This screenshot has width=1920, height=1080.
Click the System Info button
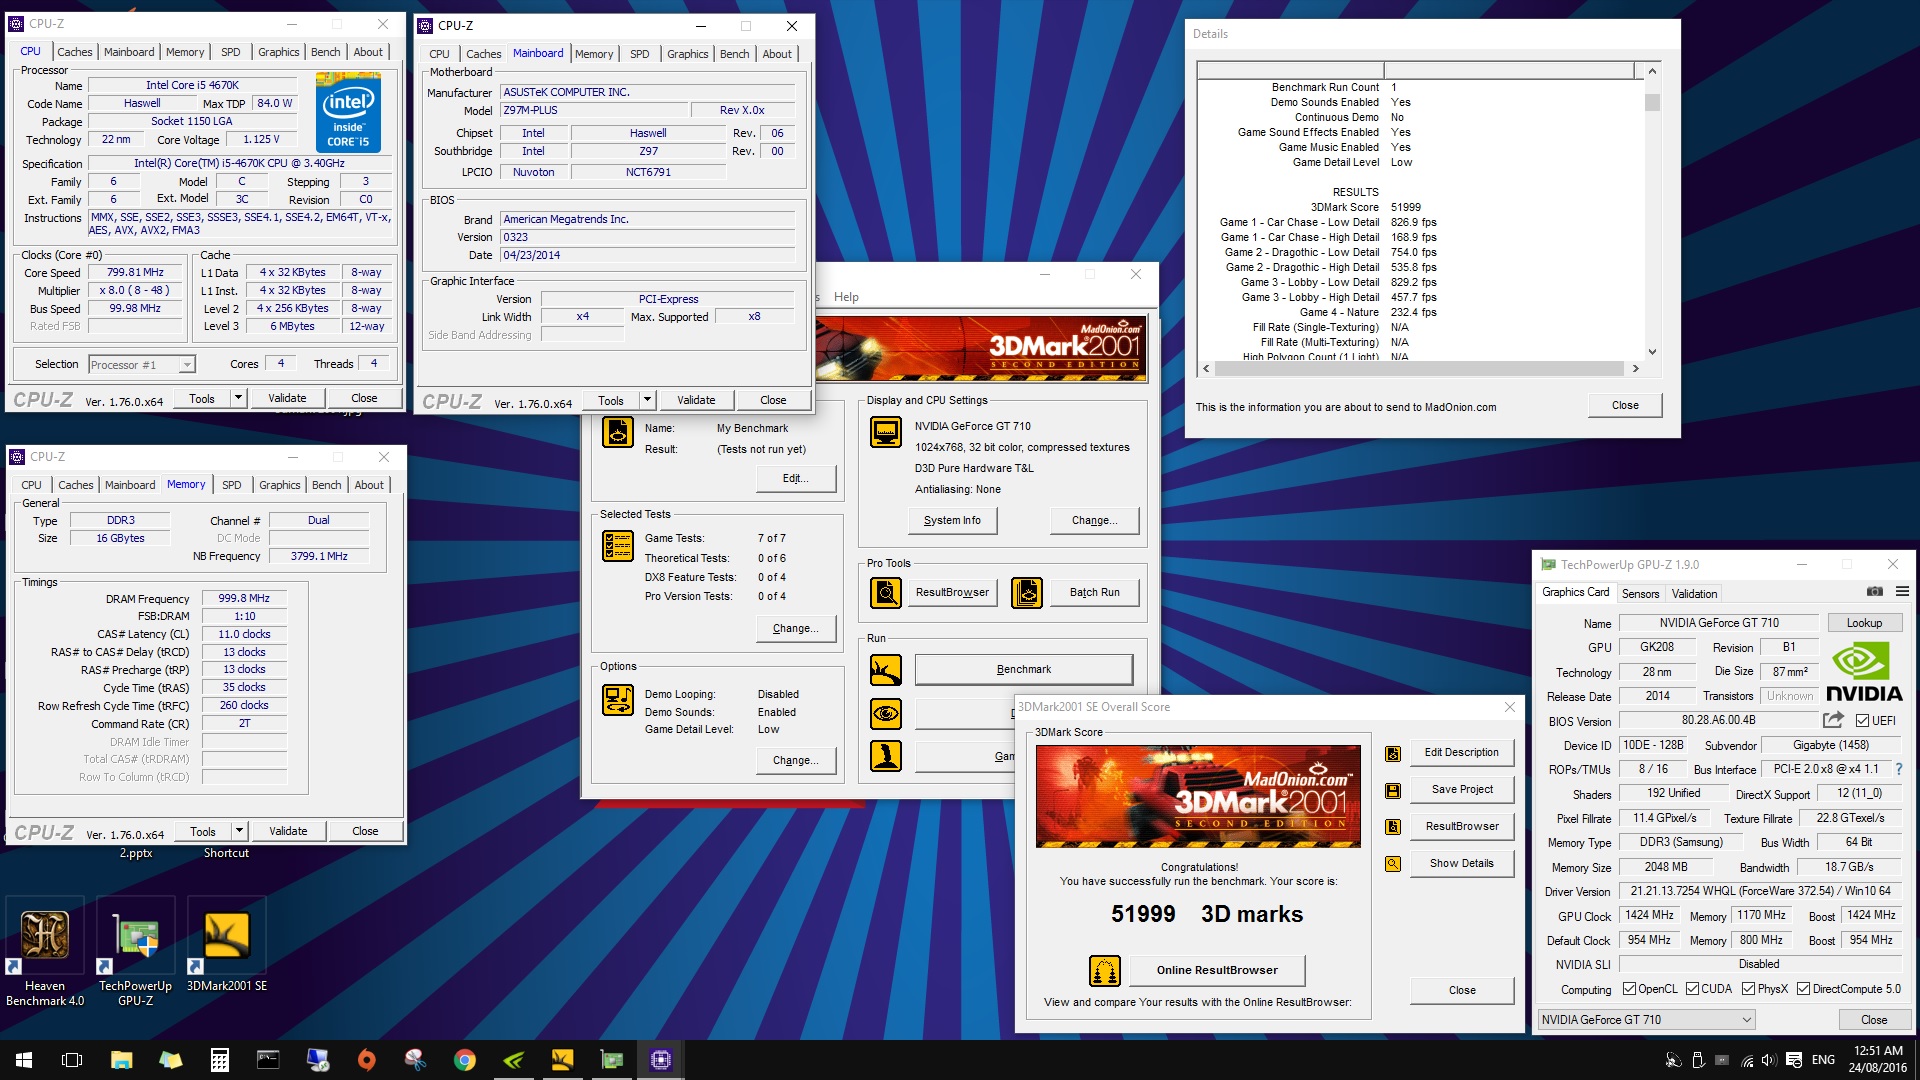952,521
